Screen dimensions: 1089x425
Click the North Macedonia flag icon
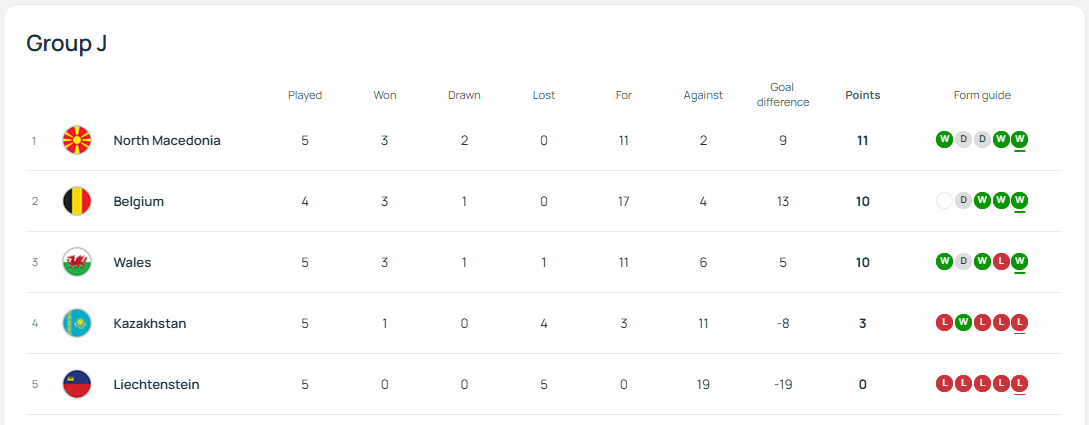click(x=77, y=141)
